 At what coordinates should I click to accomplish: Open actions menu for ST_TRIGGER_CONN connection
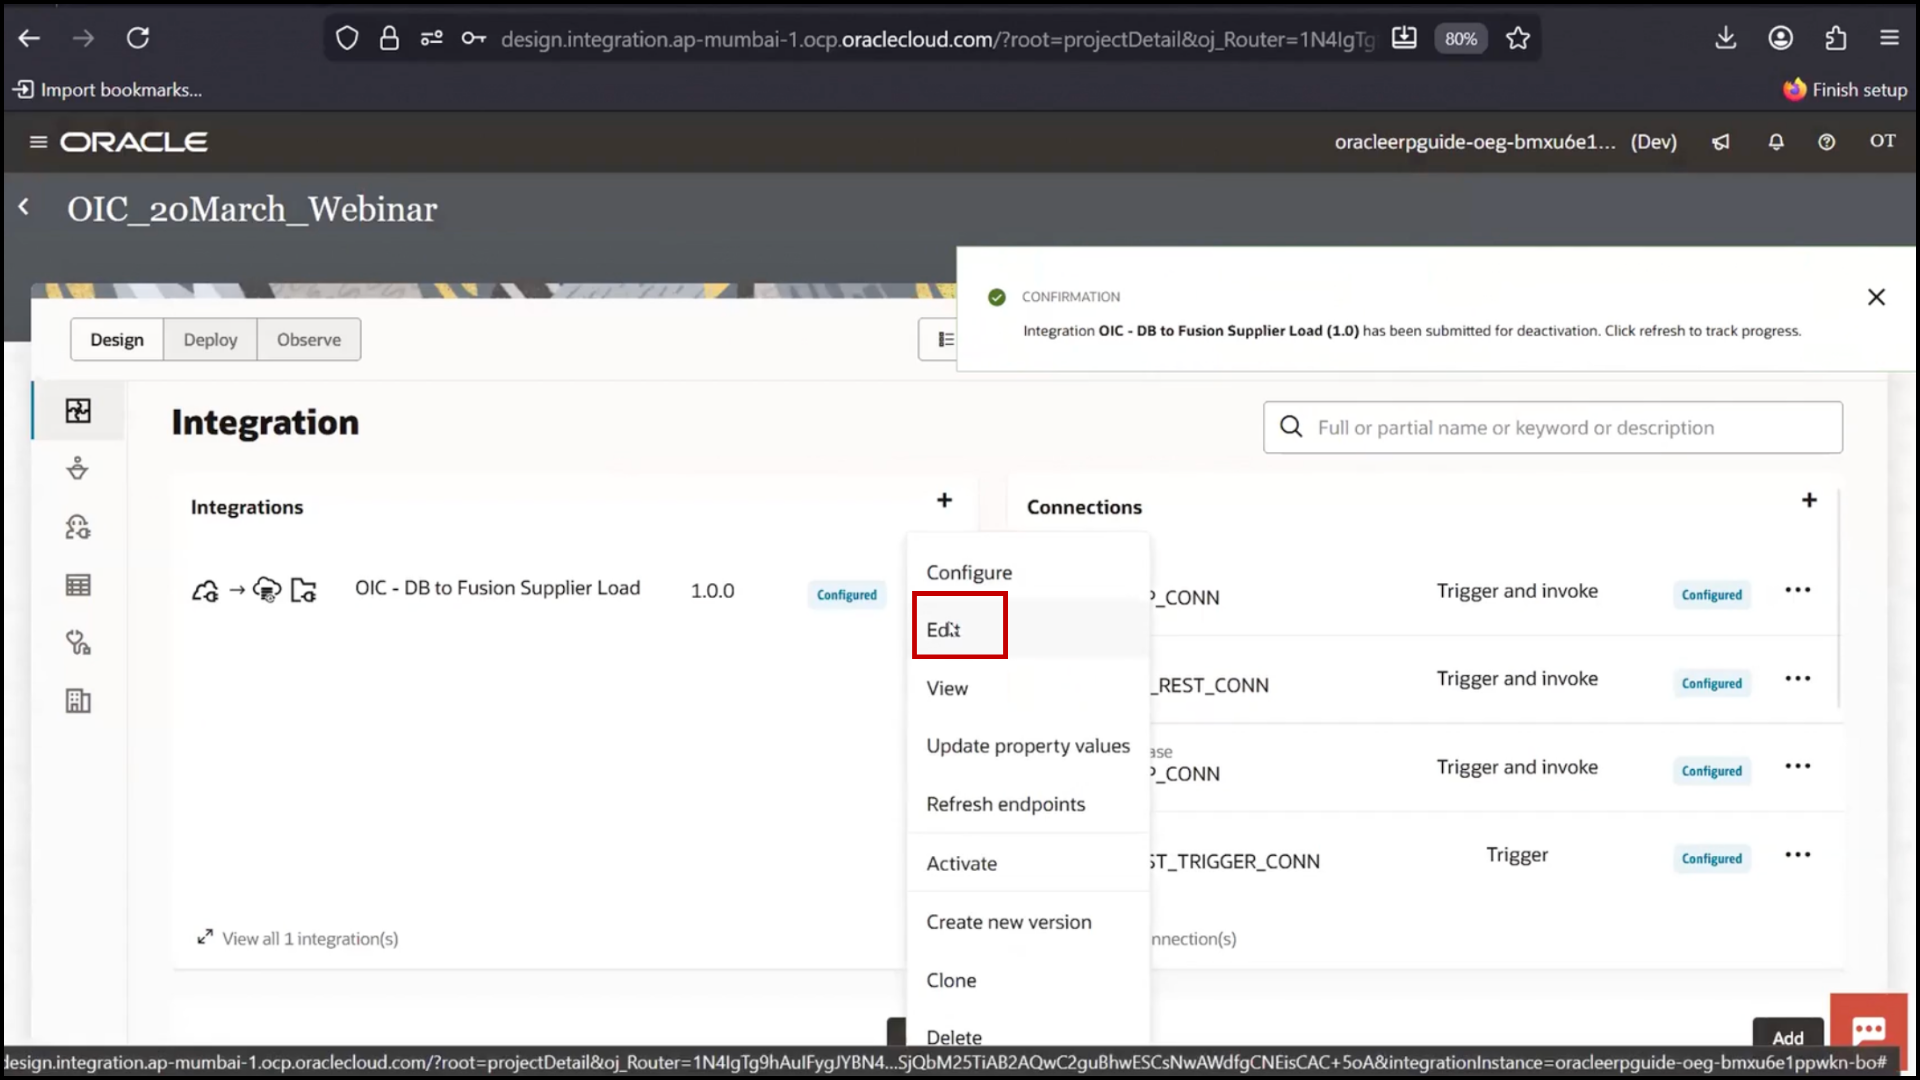point(1797,855)
